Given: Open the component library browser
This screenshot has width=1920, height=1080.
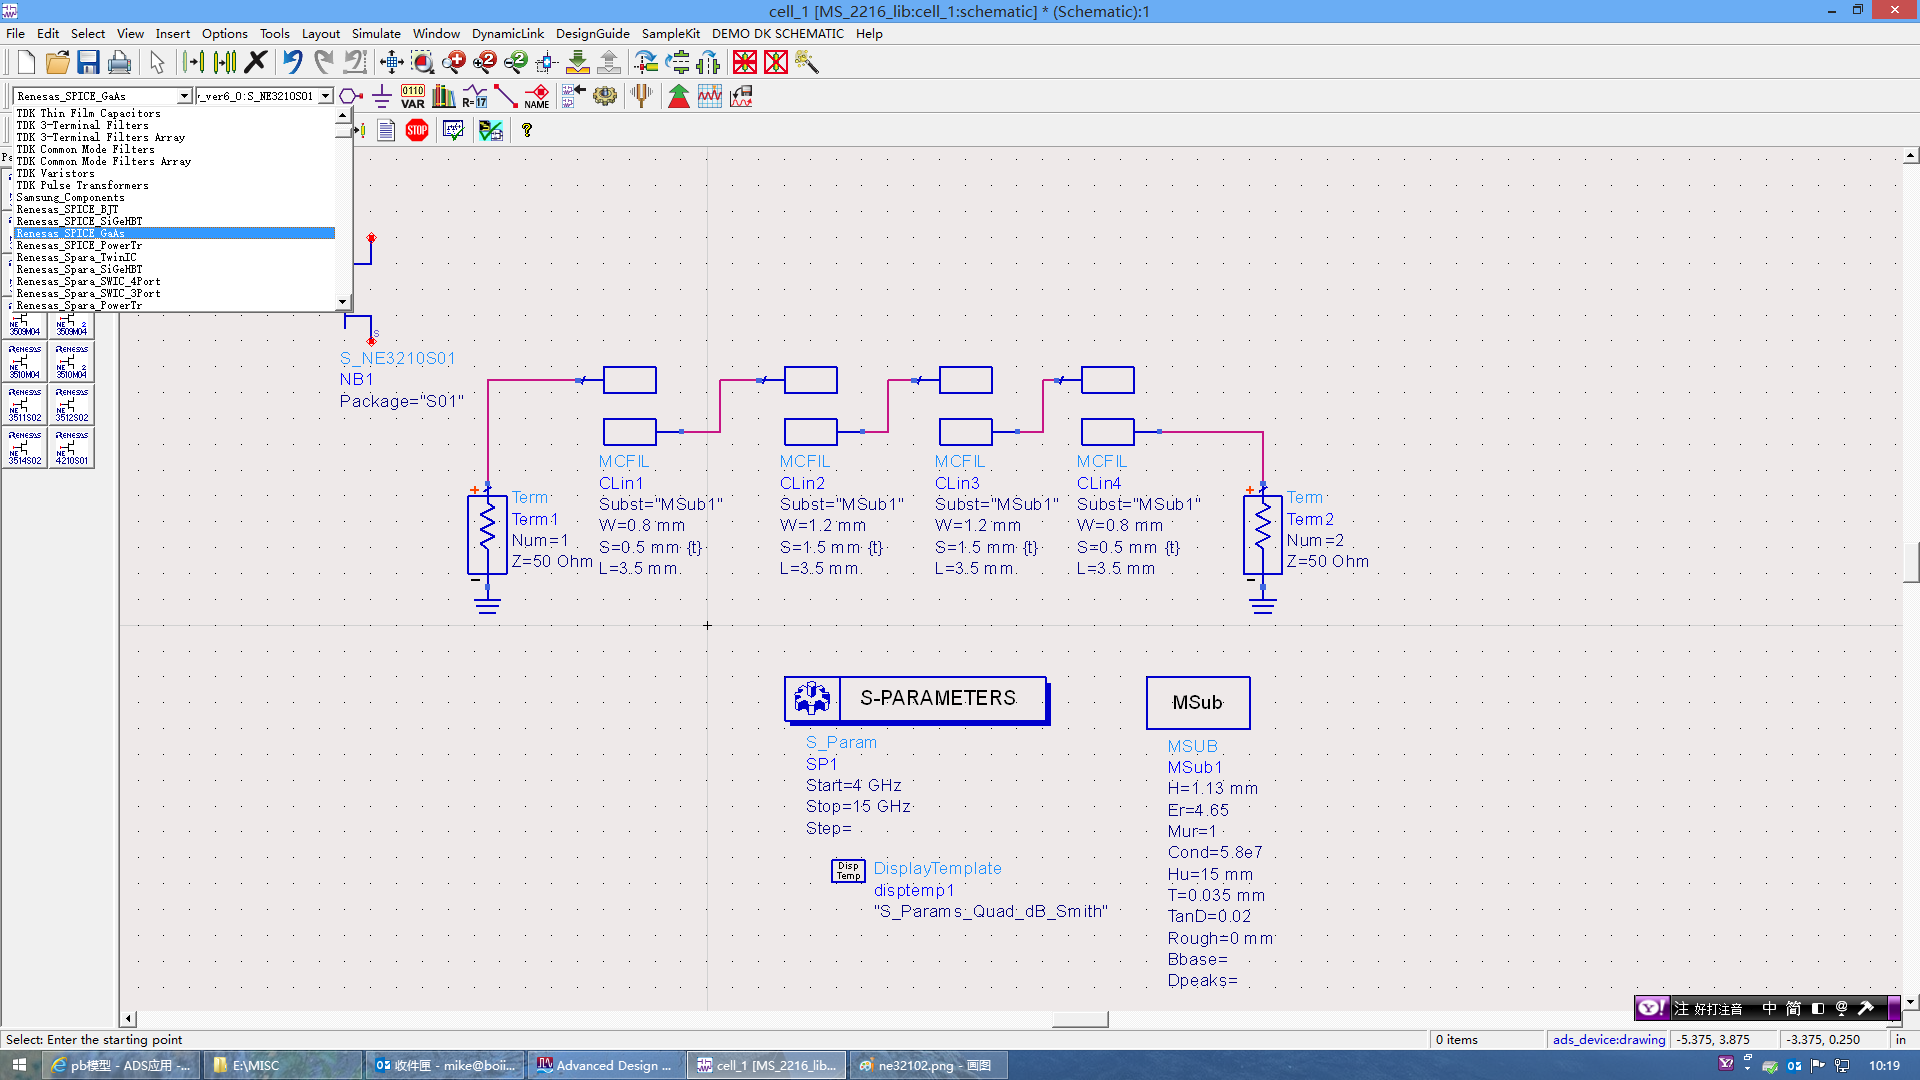Looking at the screenshot, I should tap(444, 96).
